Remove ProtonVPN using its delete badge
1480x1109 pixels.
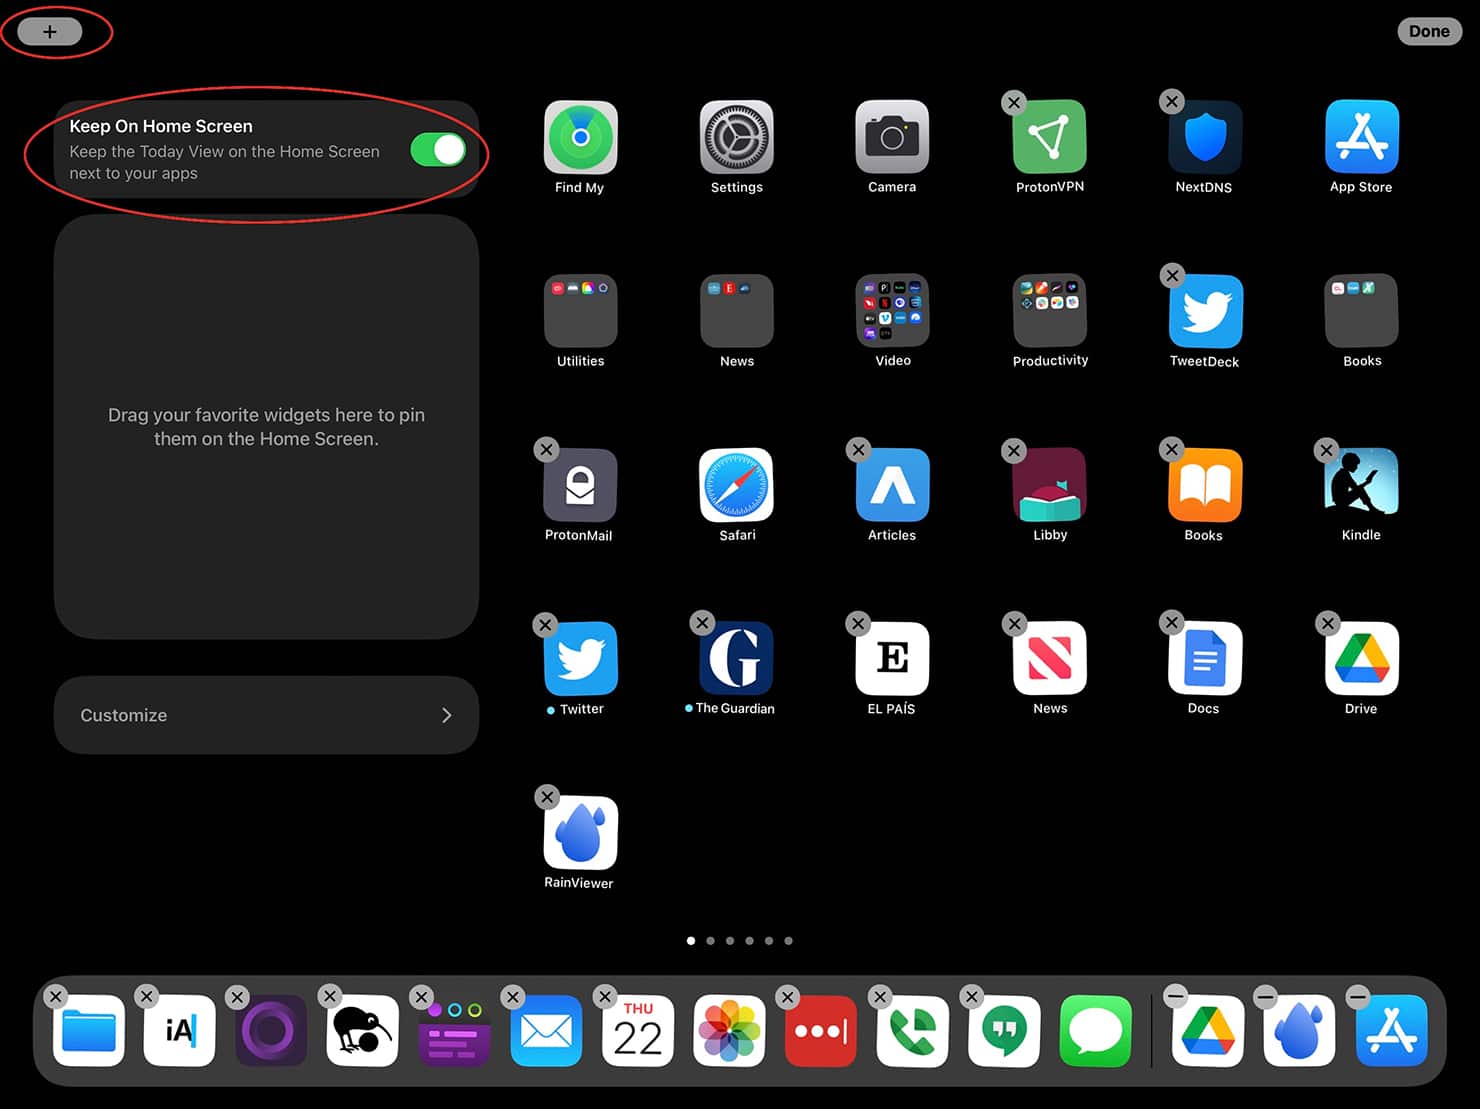pos(1014,102)
